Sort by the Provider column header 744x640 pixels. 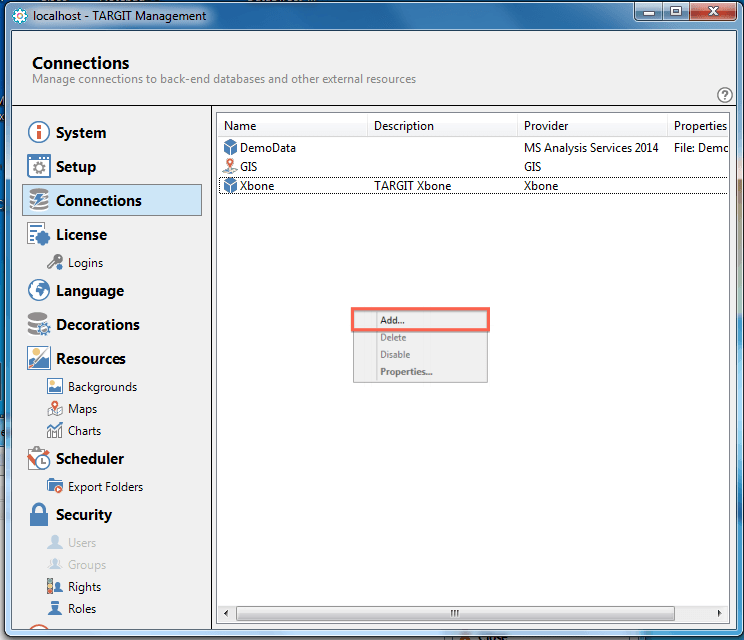pyautogui.click(x=592, y=126)
